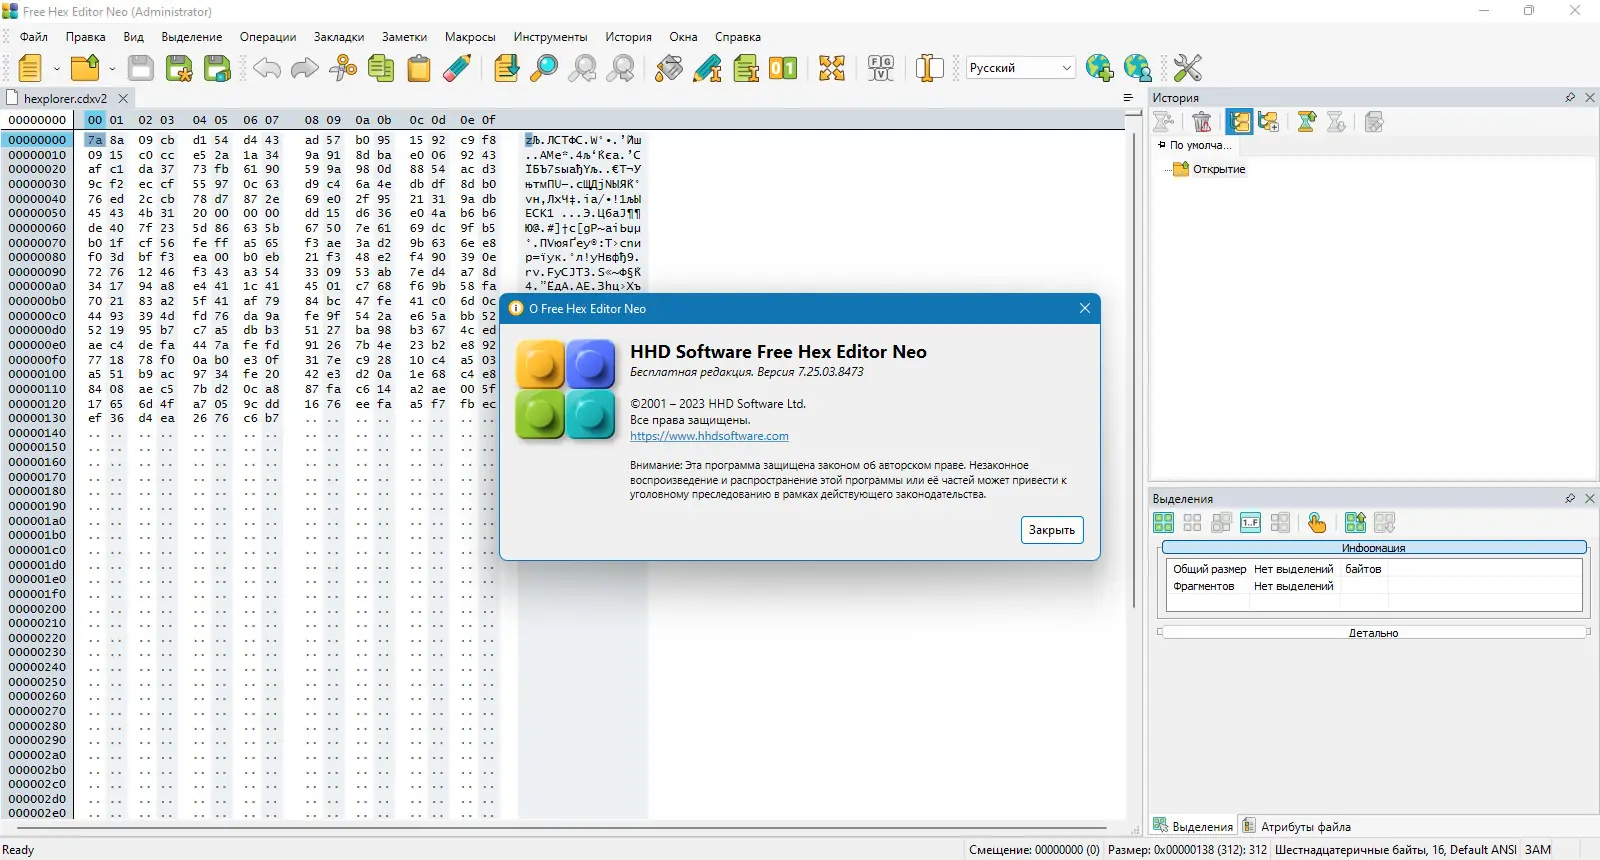The height and width of the screenshot is (860, 1600).
Task: Click the Смещение status bar field
Action: pyautogui.click(x=1034, y=850)
